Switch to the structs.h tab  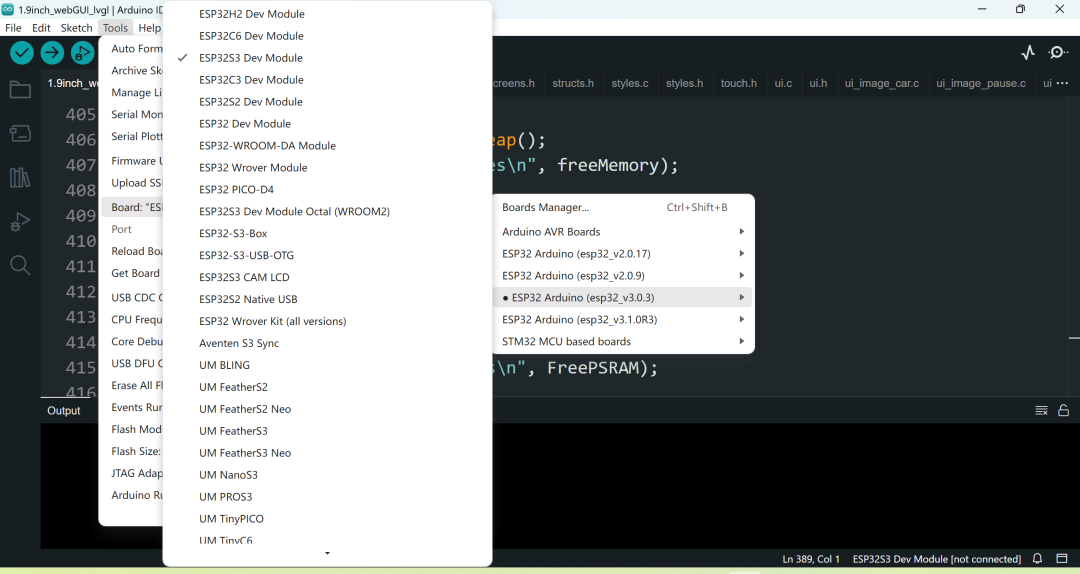(x=573, y=83)
